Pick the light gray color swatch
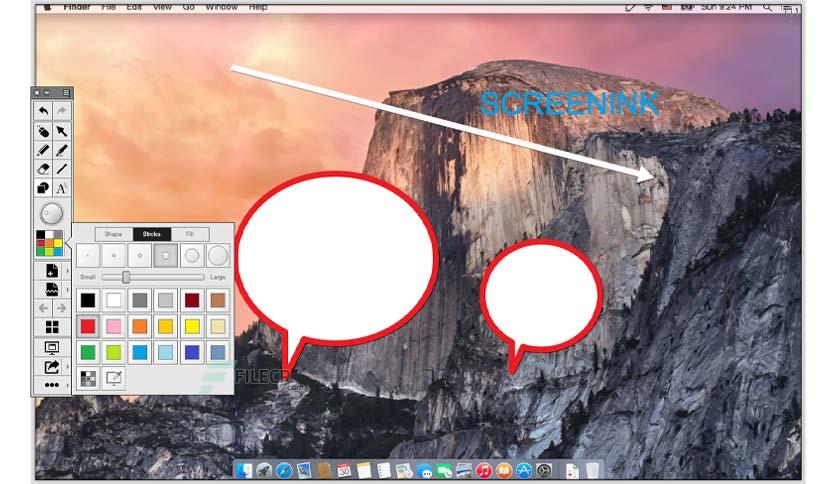Screen dimensions: 836x484 (166, 300)
